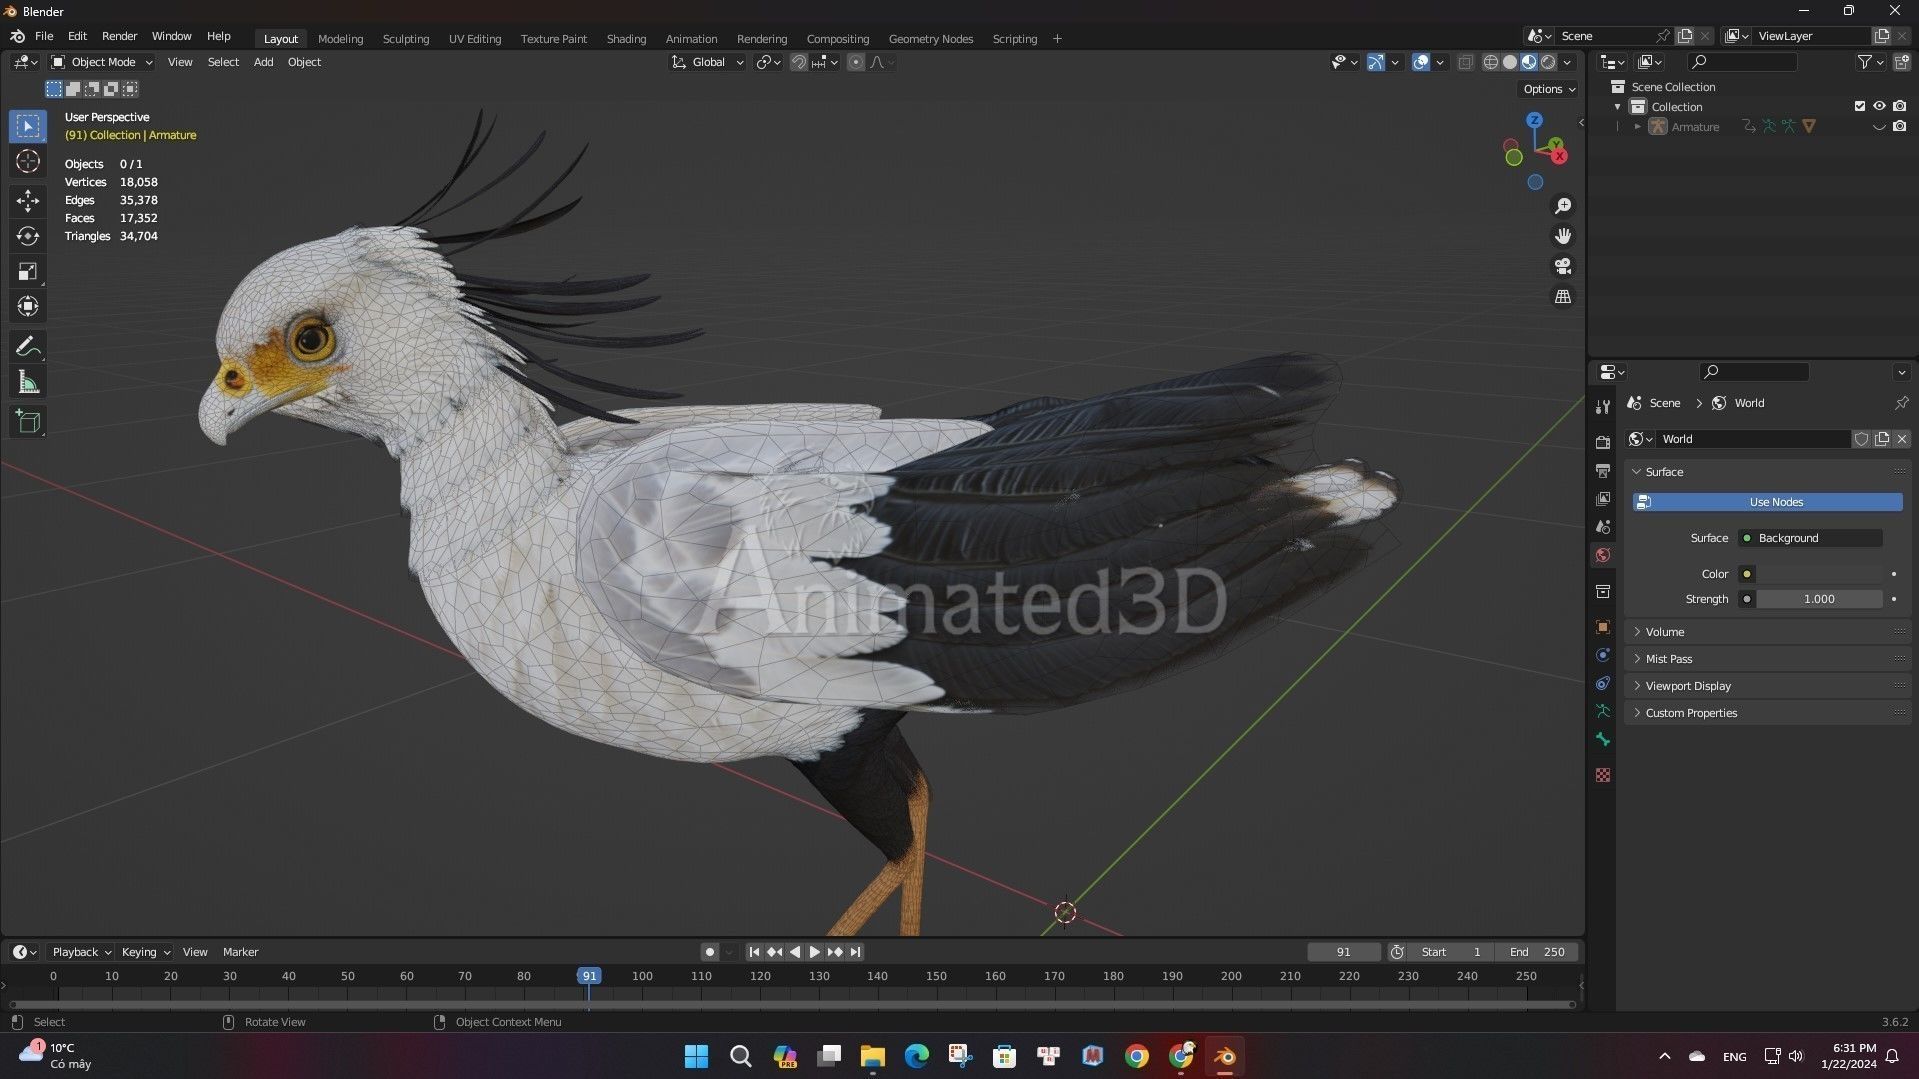Open the Playback dropdown in timeline
Screen dimensions: 1919x1079
[82, 952]
